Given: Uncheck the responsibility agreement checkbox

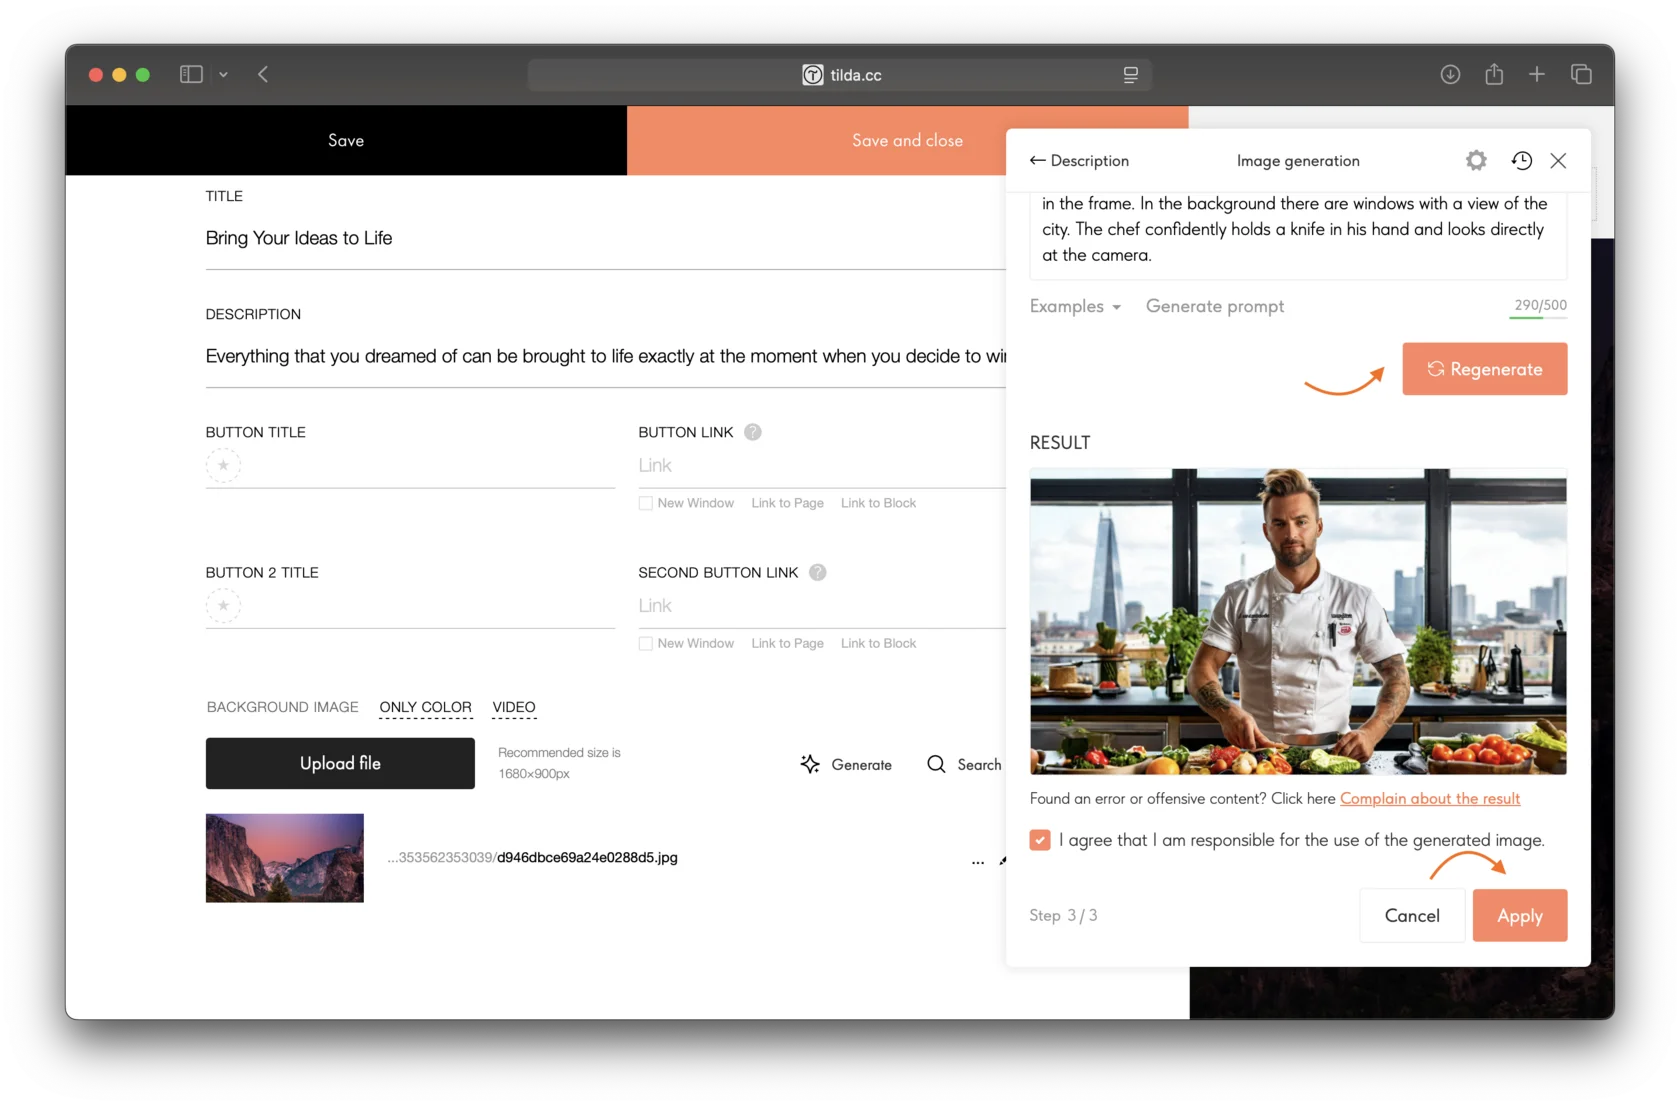Looking at the screenshot, I should pos(1040,840).
